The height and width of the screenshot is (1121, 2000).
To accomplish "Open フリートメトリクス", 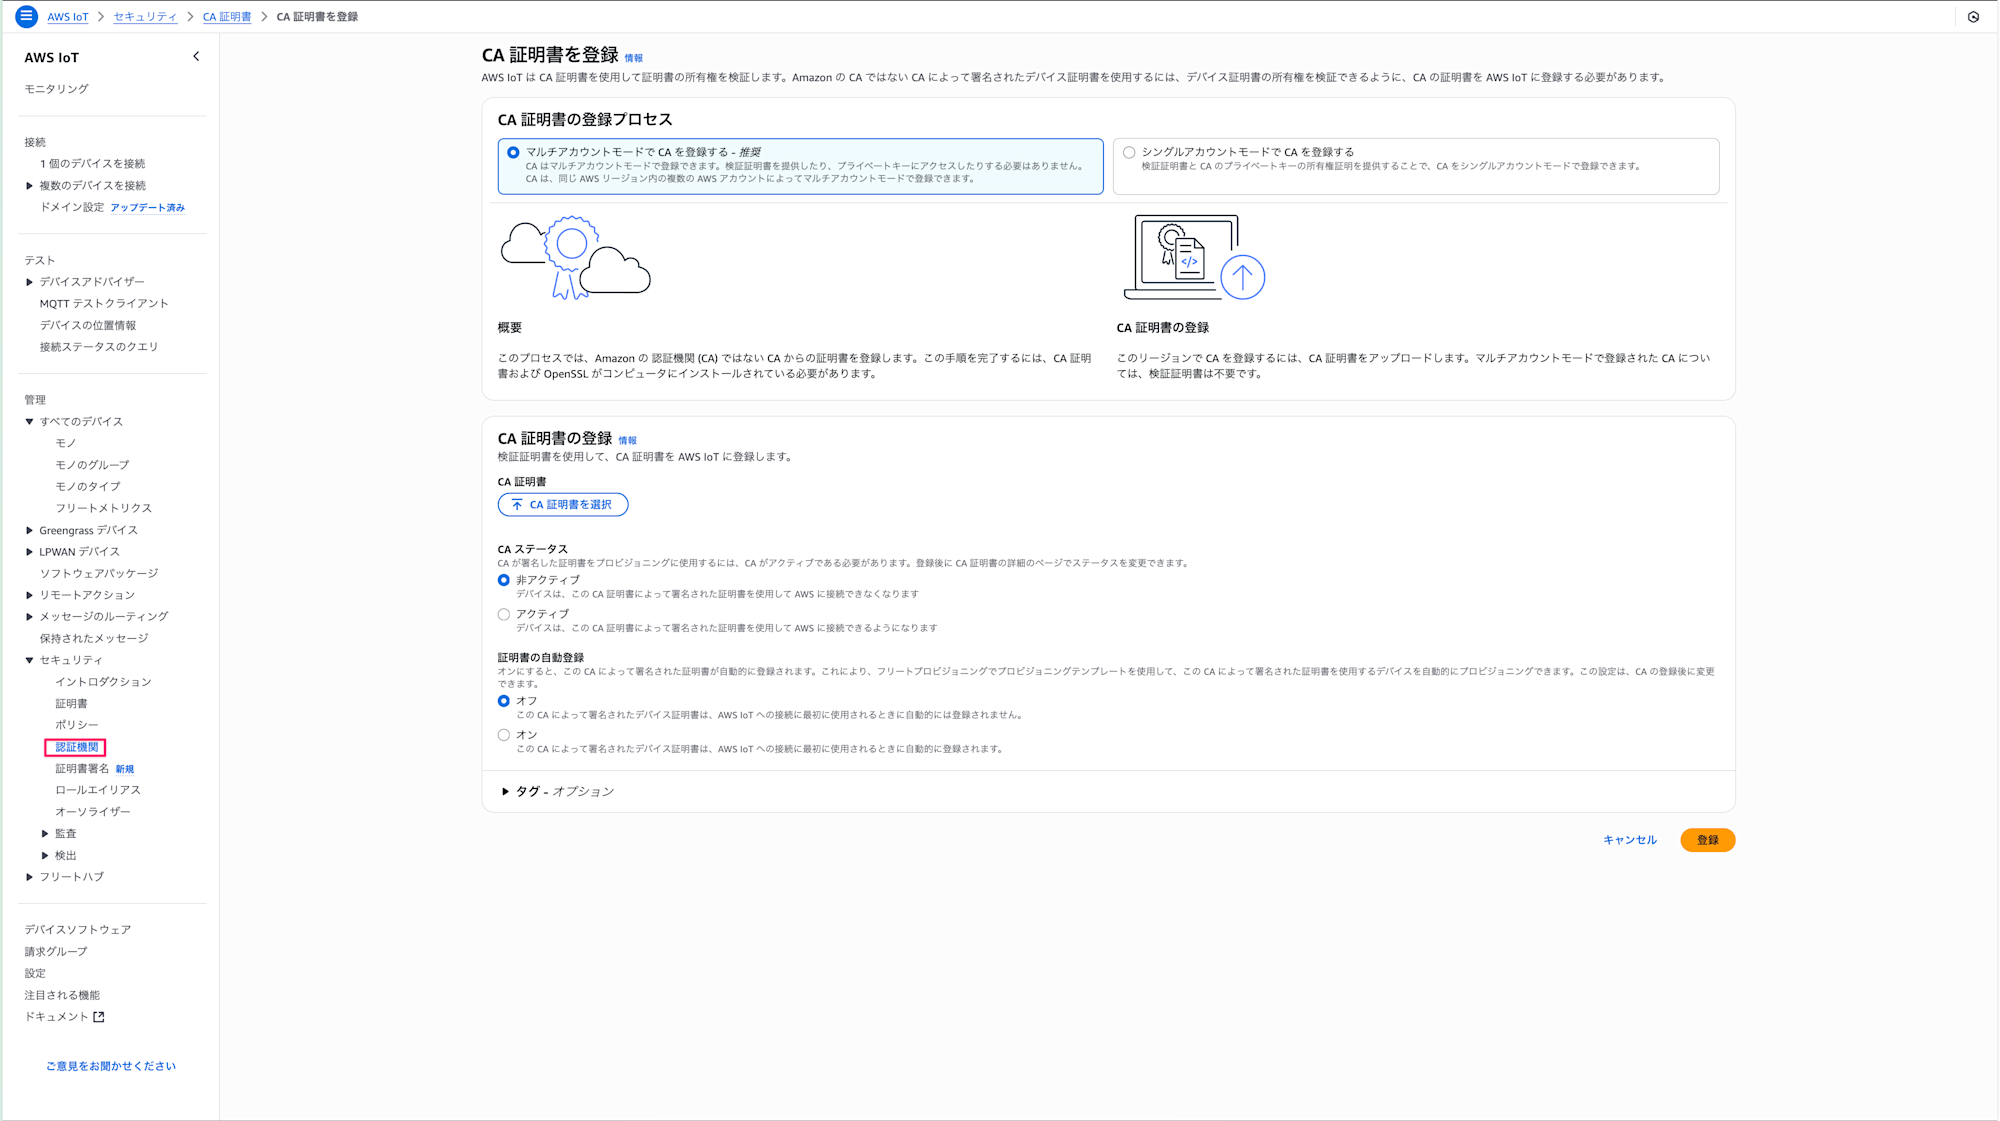I will click(x=104, y=508).
